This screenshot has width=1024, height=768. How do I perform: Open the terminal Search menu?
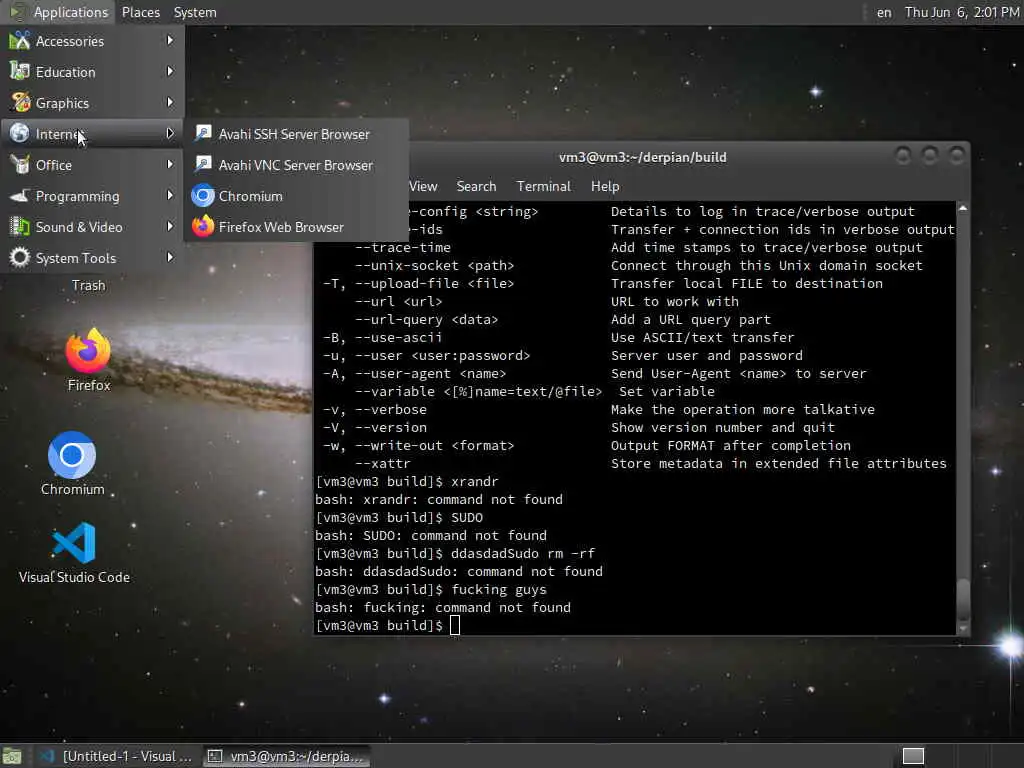476,186
